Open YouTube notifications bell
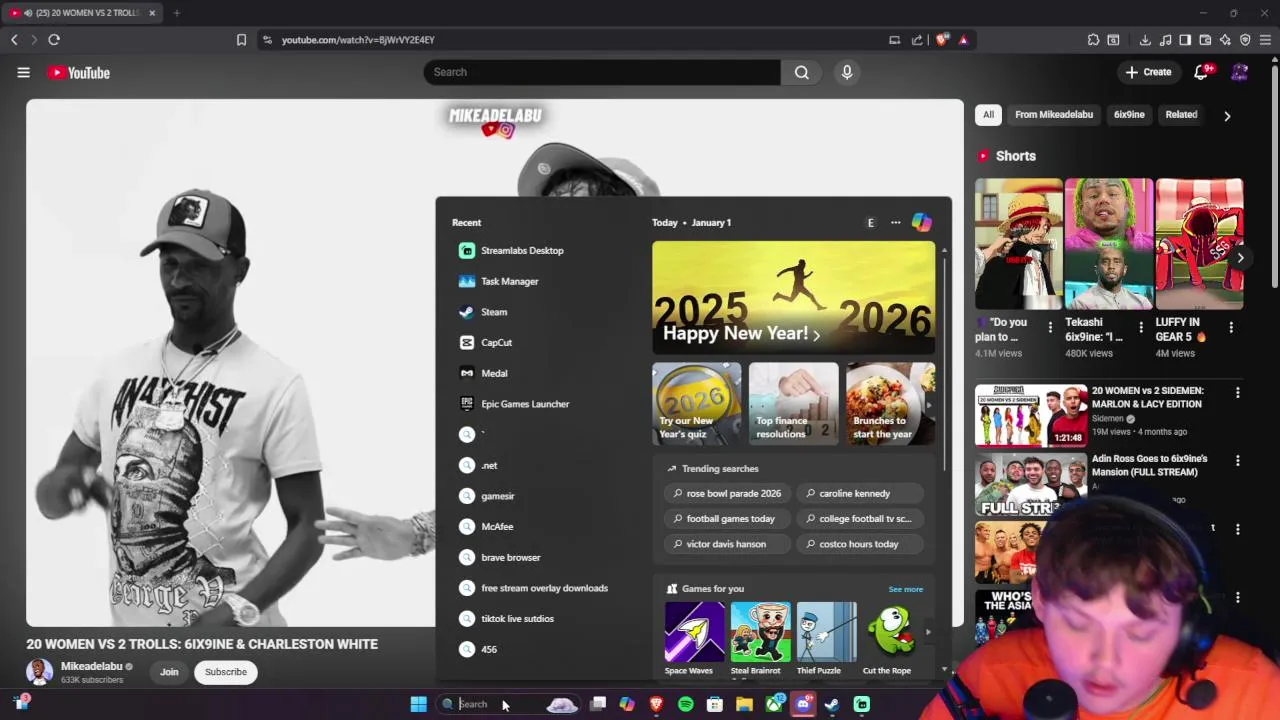 (1201, 72)
